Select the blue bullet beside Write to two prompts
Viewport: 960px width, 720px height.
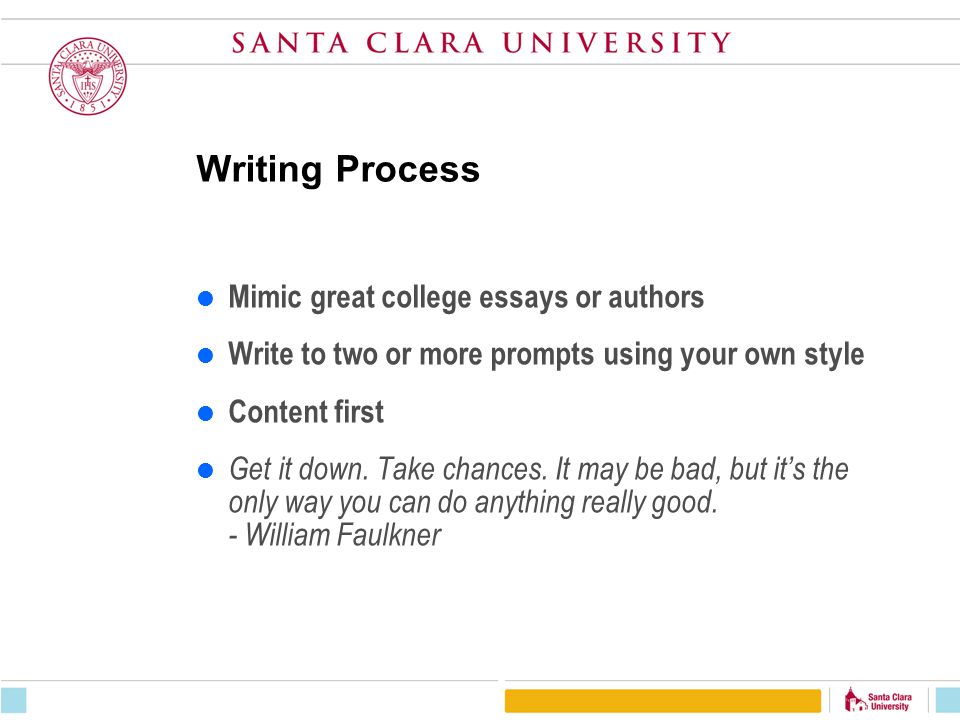click(206, 356)
